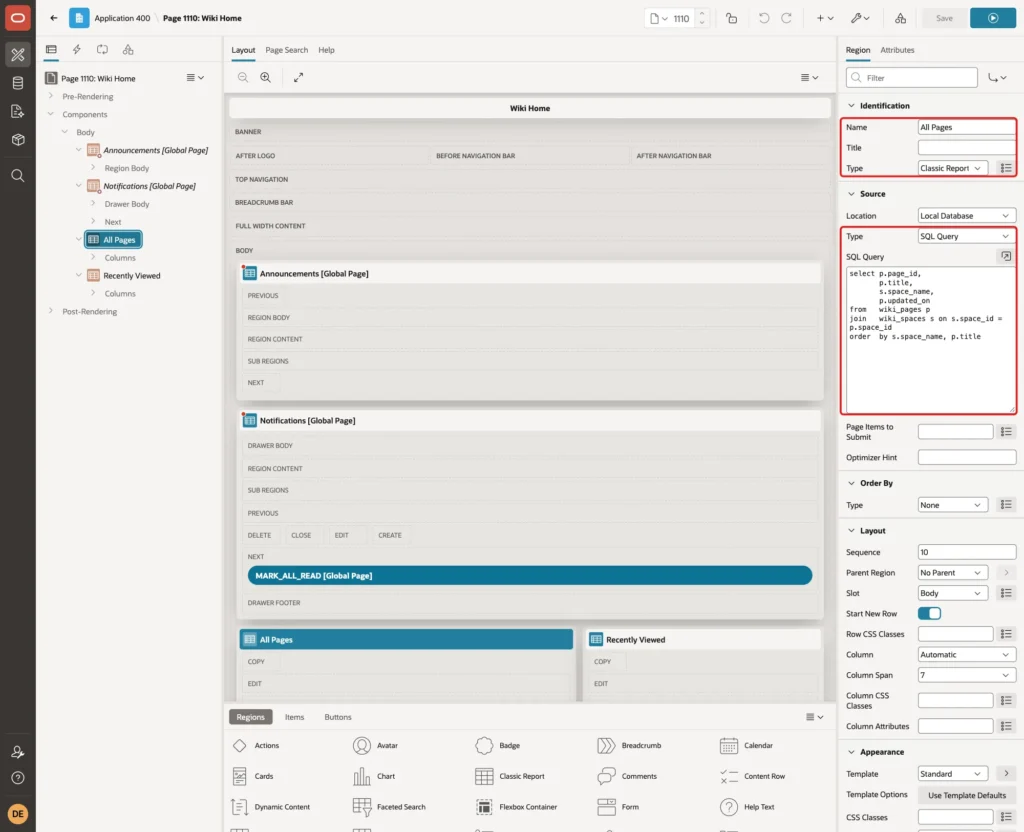Open the Location Local Database dropdown

[967, 216]
